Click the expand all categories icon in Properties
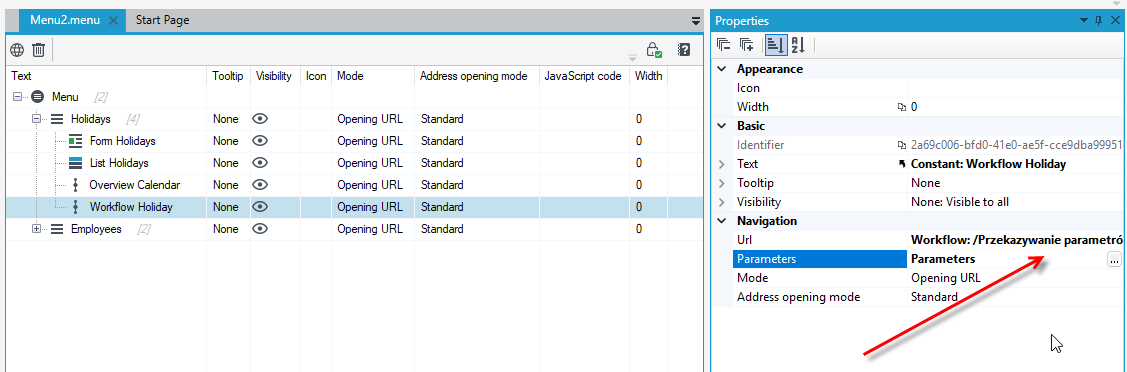Screen dimensions: 1127x372 (748, 45)
